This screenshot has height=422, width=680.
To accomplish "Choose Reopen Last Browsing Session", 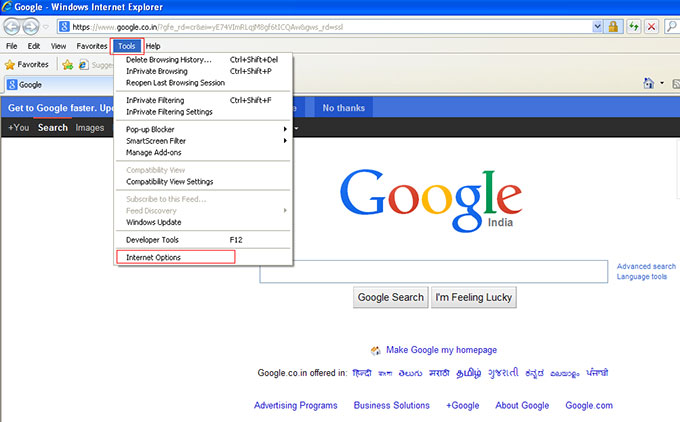I will (203, 83).
